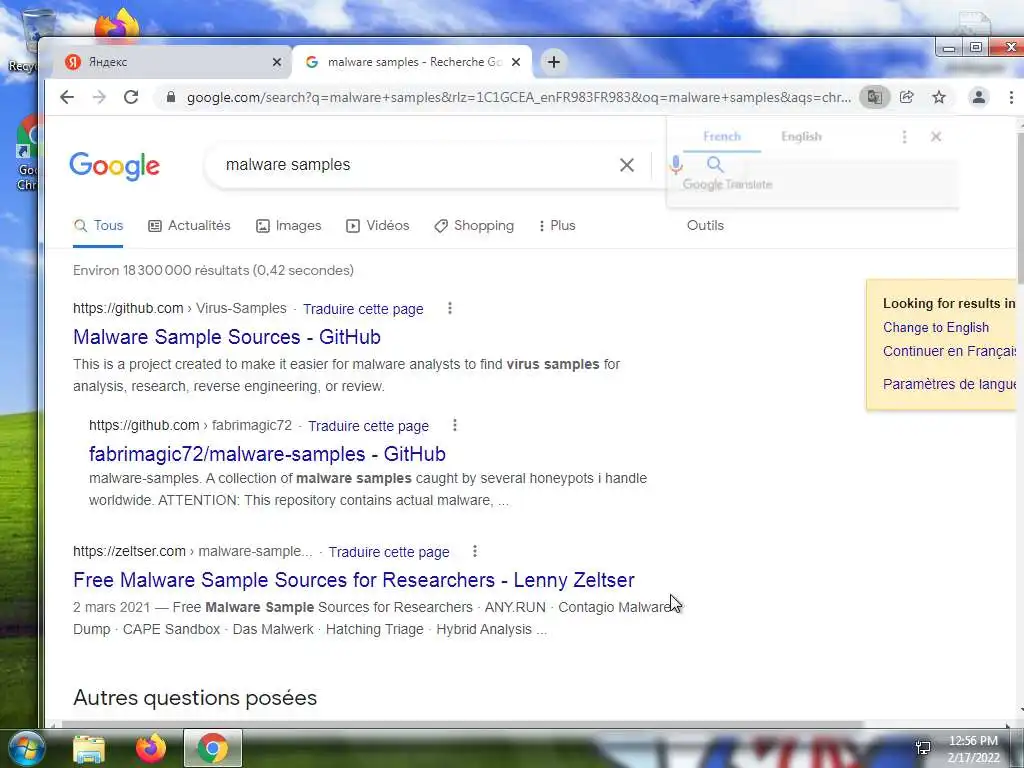The image size is (1024, 768).
Task: Click the Chrome taskbar button
Action: click(x=213, y=748)
